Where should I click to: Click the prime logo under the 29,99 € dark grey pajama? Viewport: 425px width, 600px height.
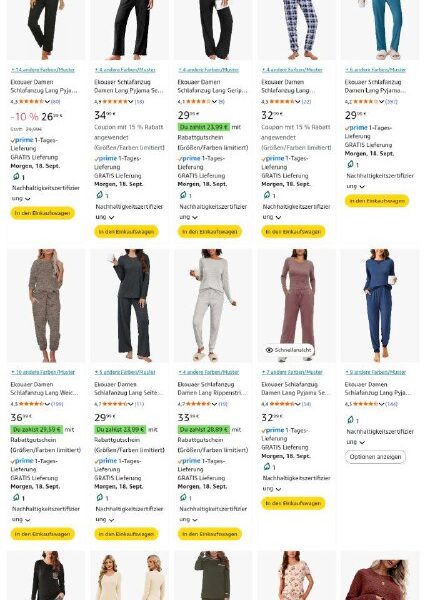coord(106,461)
